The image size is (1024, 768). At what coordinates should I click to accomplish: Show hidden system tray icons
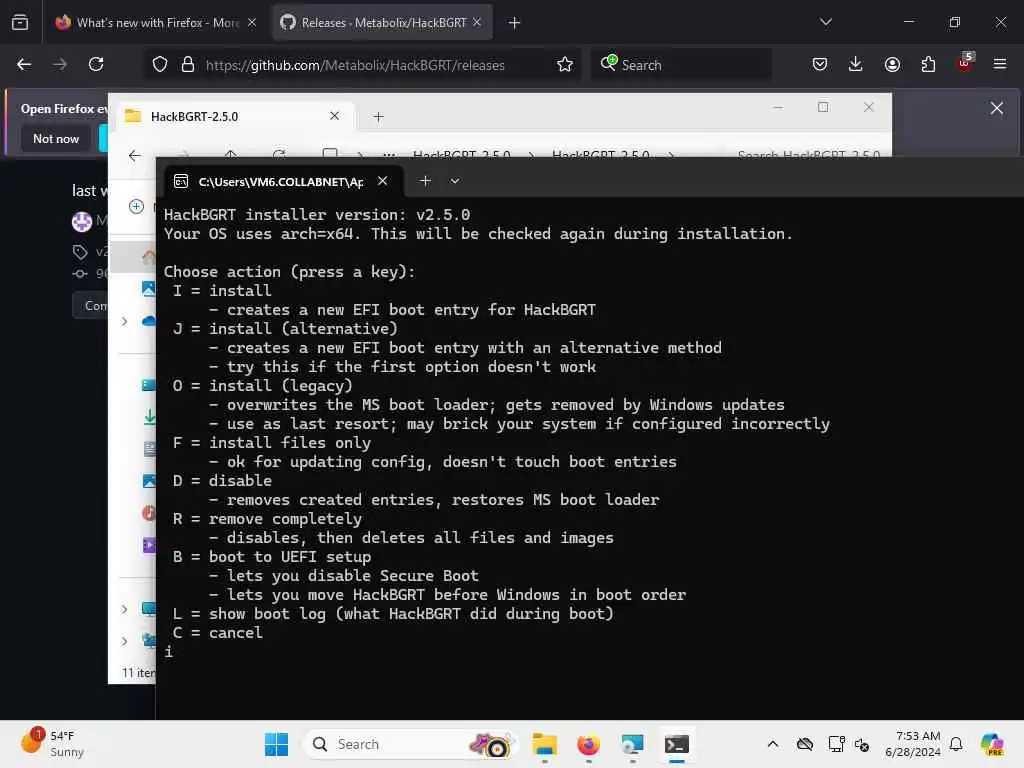[773, 744]
